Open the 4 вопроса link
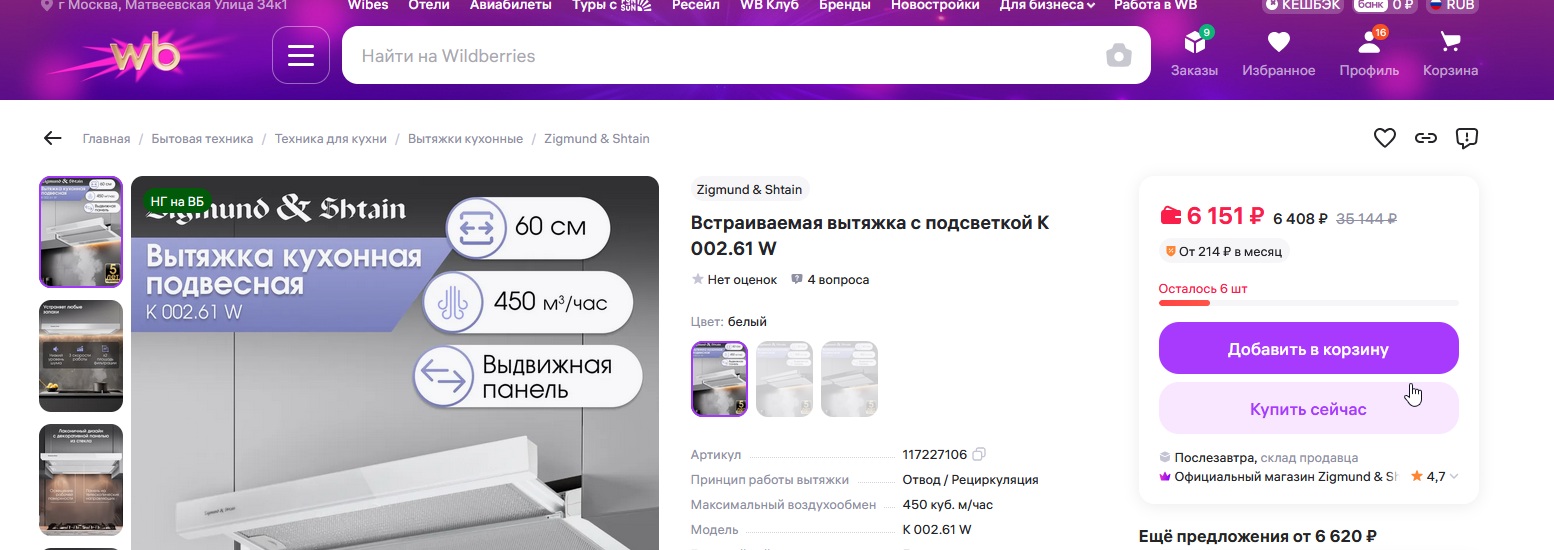This screenshot has height=550, width=1554. click(830, 280)
